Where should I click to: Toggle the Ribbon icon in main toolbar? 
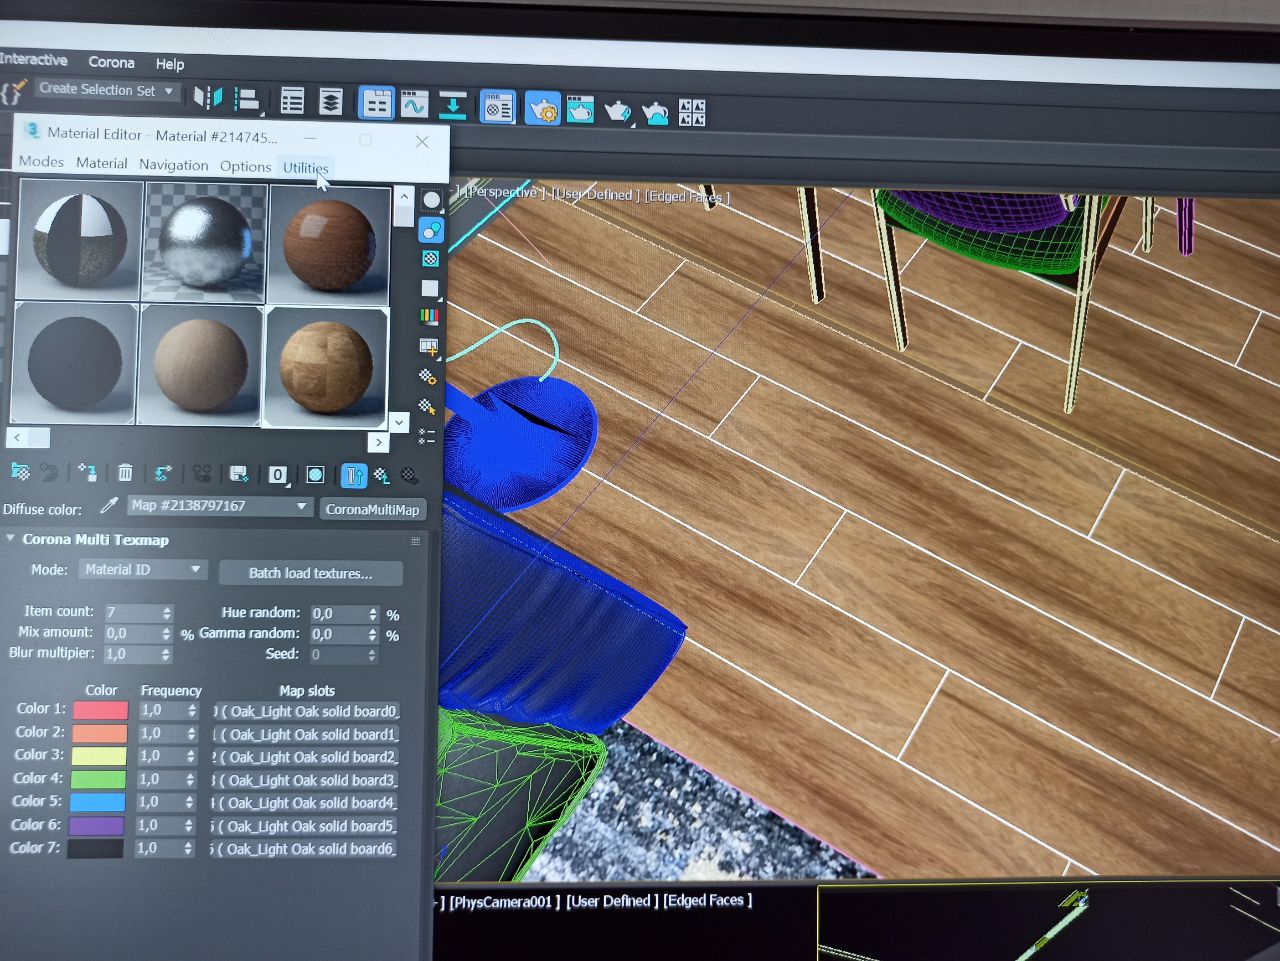[376, 103]
